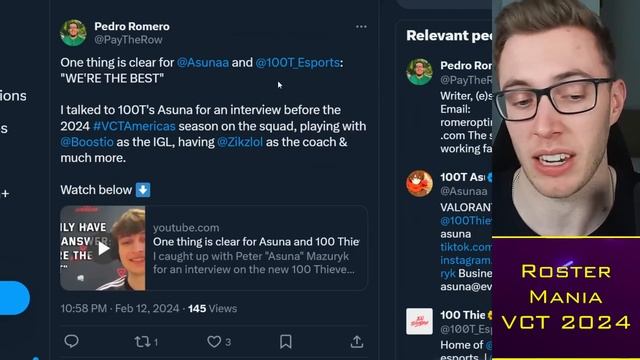
Task: Open the #VCTAmericas hashtag
Action: 134,126
